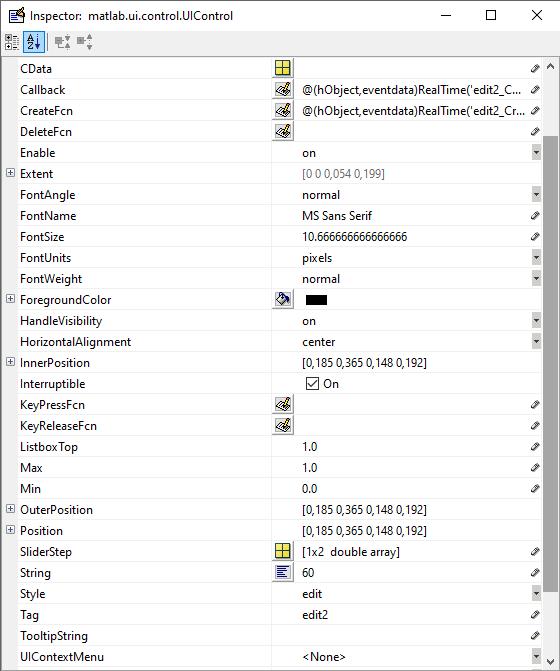Viewport: 560px width, 671px height.
Task: Click pencil edit icon for KeyReleaseFcn
Action: tap(535, 425)
